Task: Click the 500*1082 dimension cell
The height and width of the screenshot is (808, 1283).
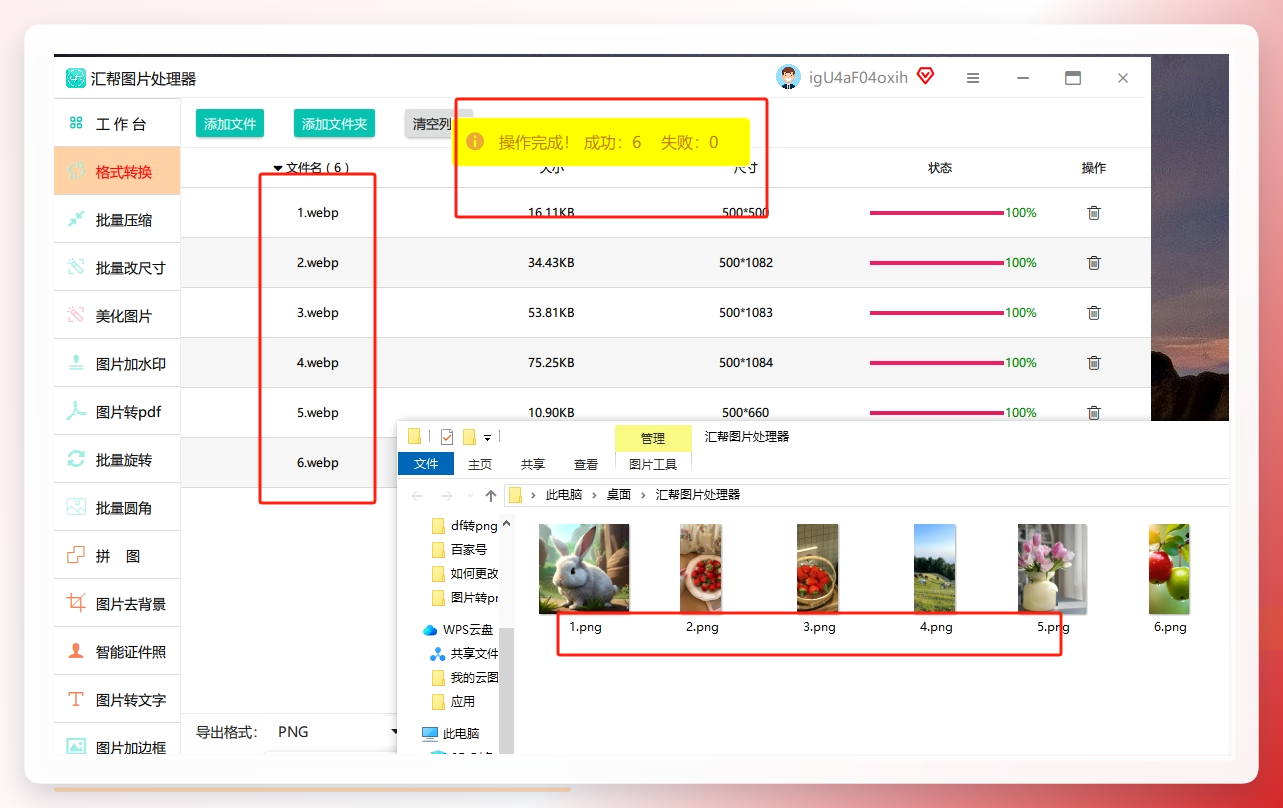Action: pyautogui.click(x=746, y=263)
